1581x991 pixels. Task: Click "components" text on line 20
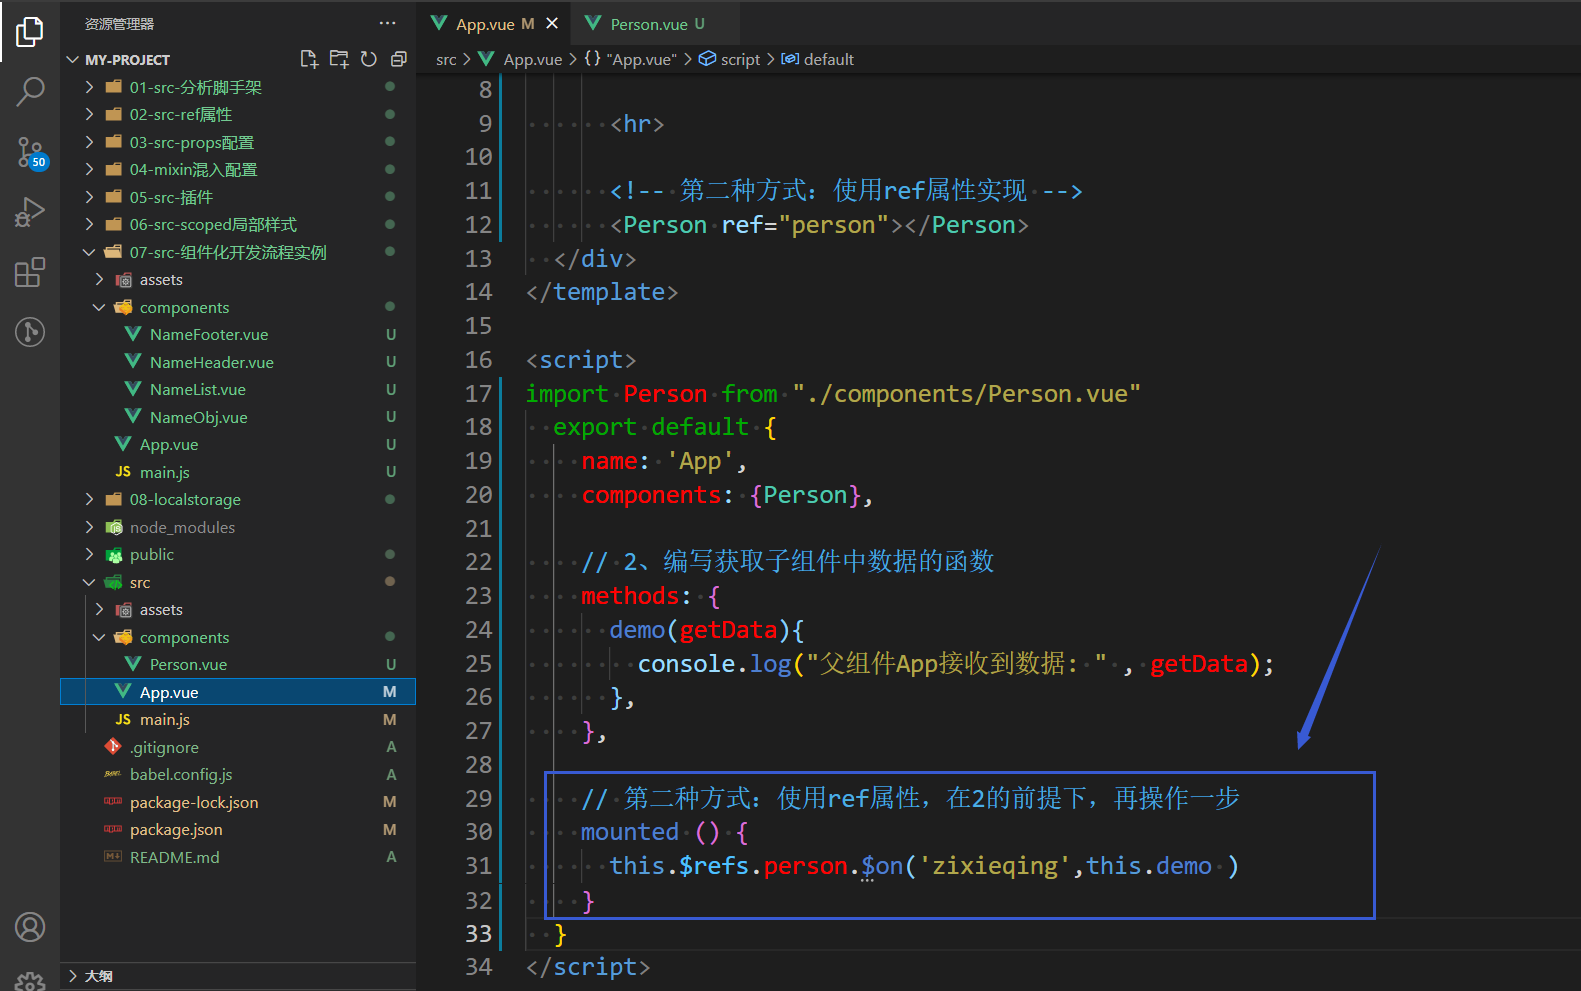point(652,495)
